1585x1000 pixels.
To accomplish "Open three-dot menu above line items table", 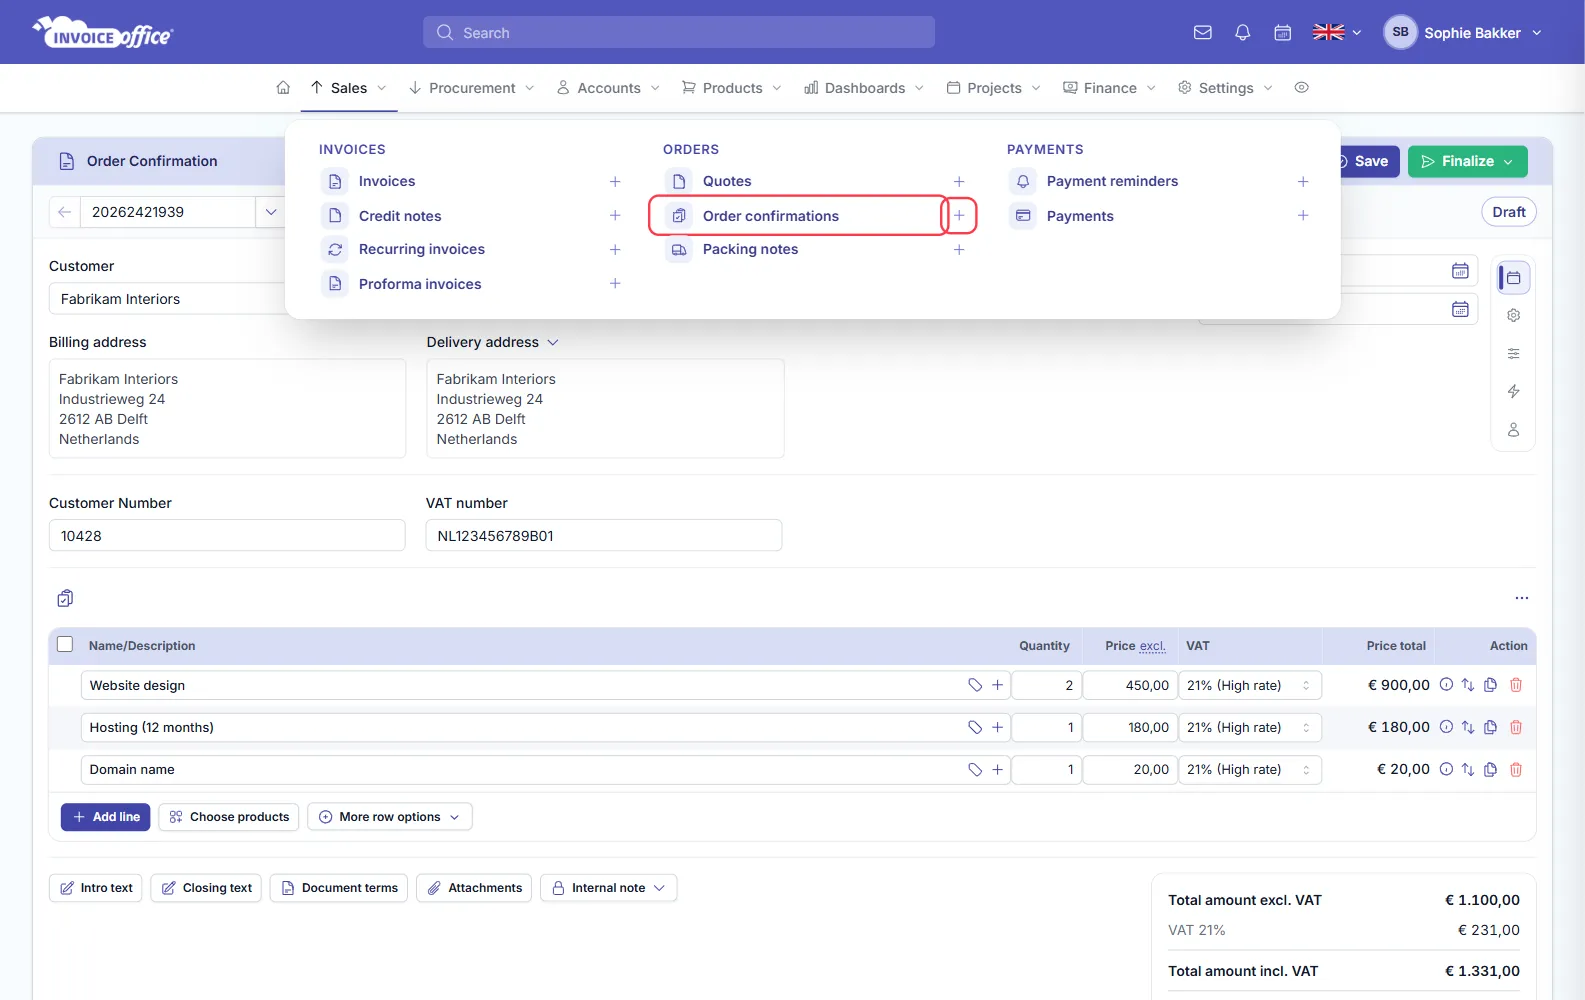I will click(1522, 598).
